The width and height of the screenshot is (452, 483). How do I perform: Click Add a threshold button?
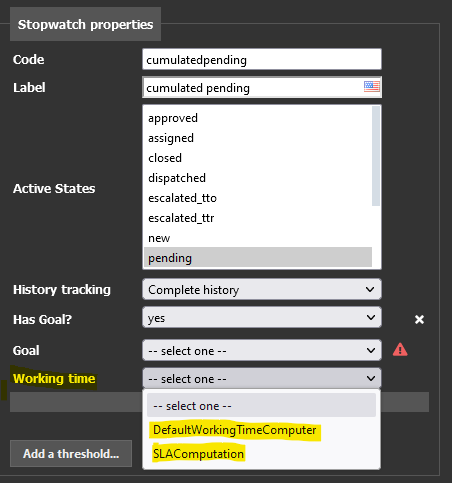71,453
